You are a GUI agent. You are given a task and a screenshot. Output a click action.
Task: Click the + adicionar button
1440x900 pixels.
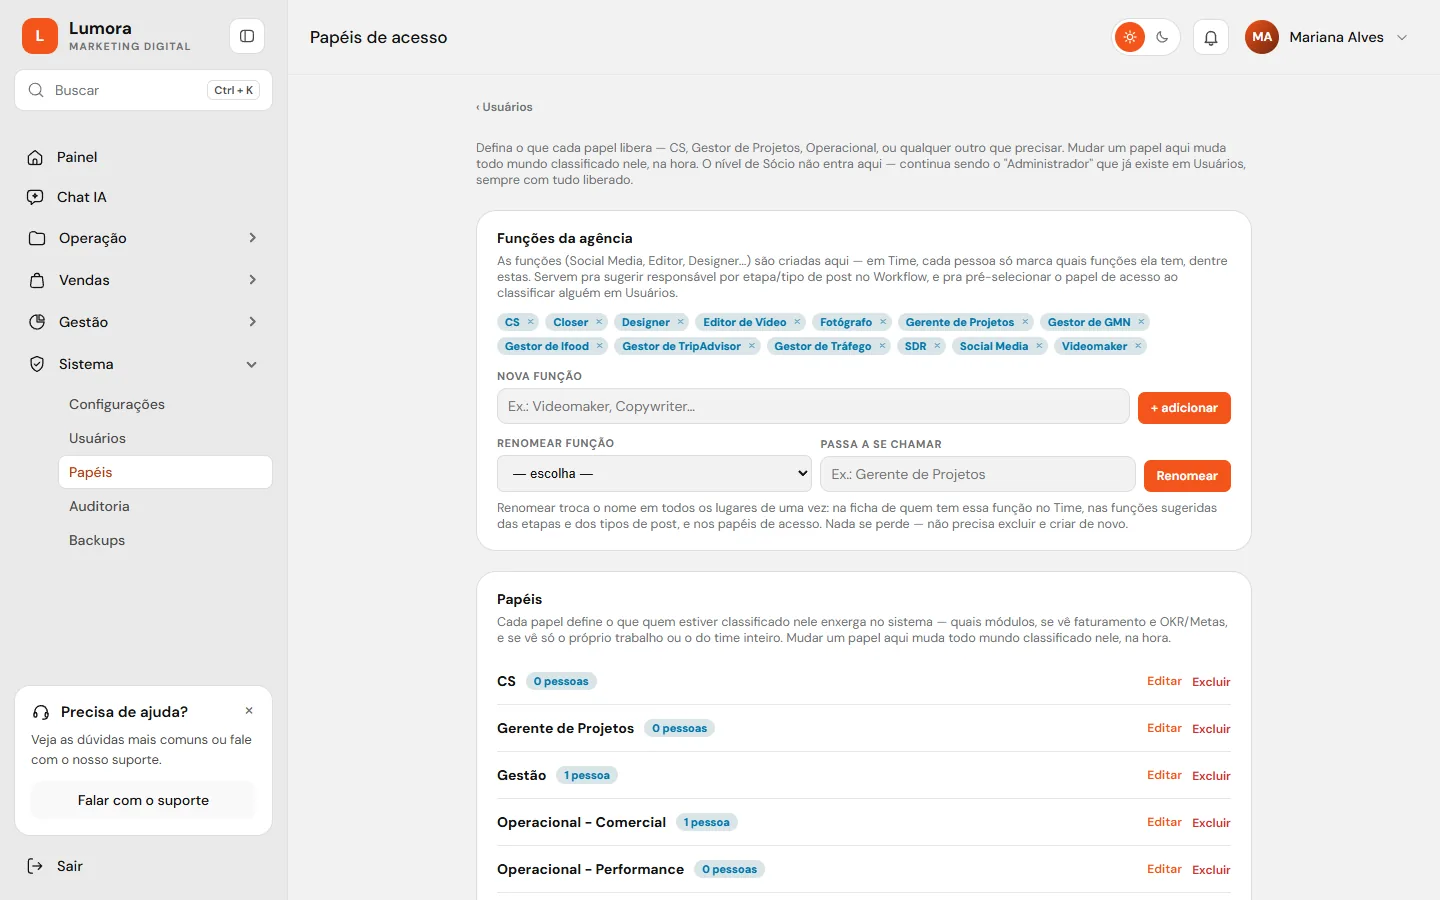click(x=1184, y=408)
